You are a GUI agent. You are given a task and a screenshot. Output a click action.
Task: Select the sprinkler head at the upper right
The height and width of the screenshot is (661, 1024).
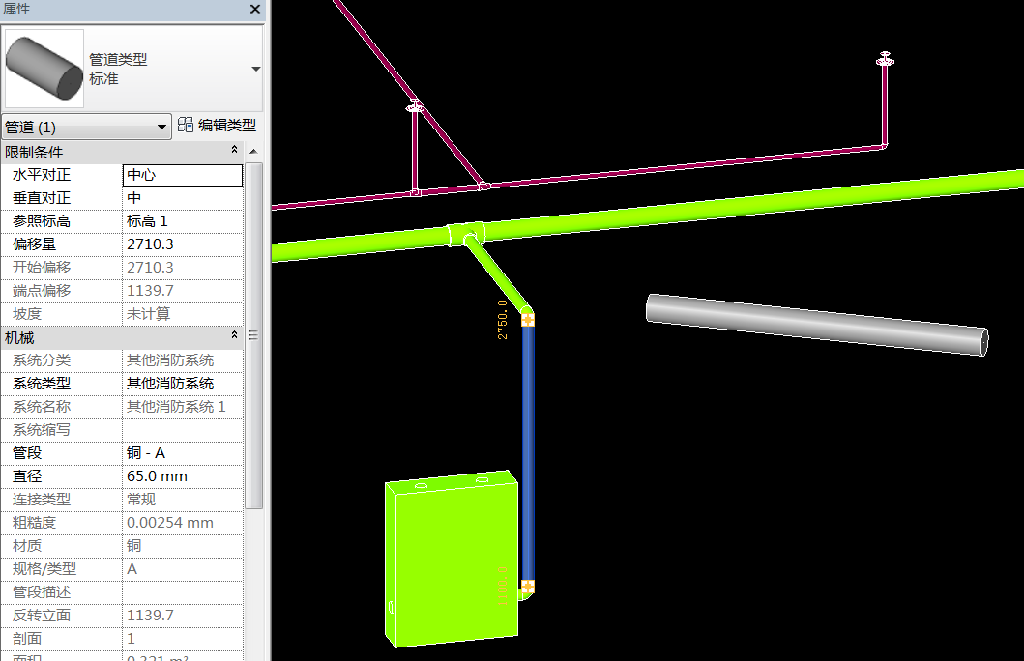point(884,62)
